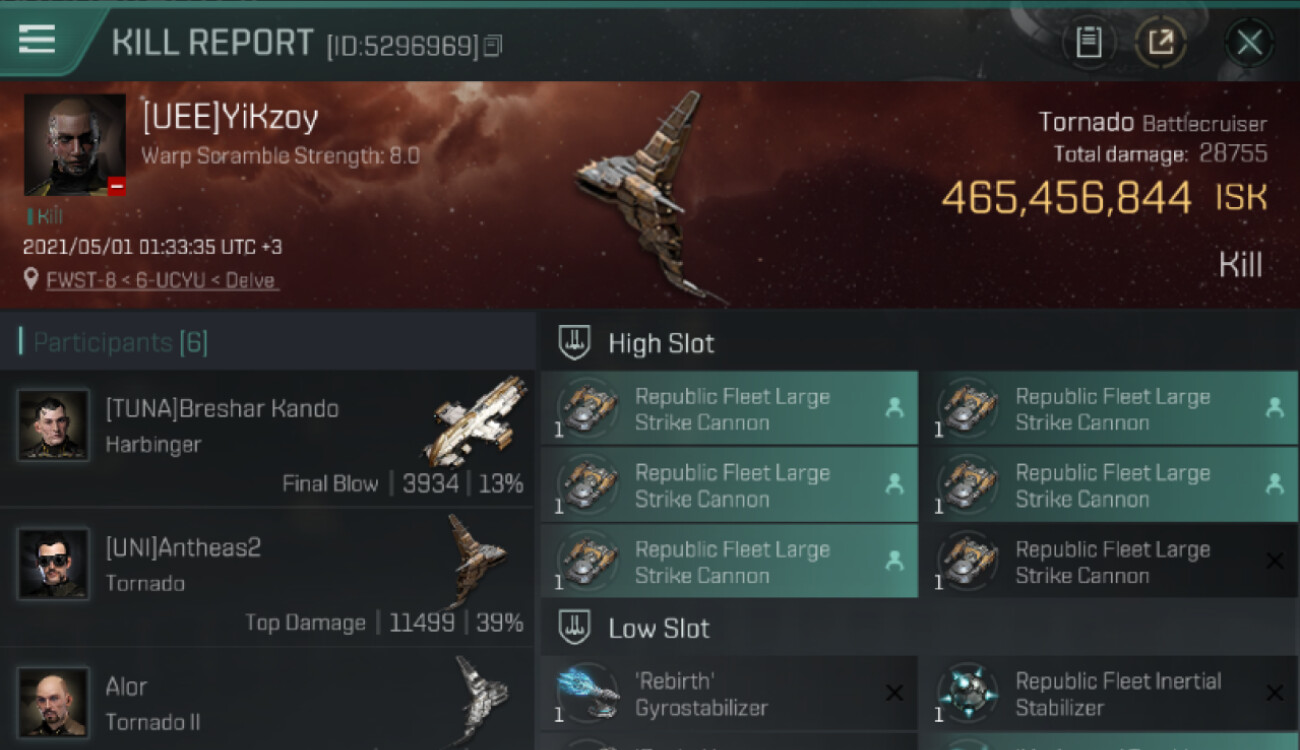The width and height of the screenshot is (1300, 750).
Task: Select Breshar Kando participant entry
Action: (267, 439)
